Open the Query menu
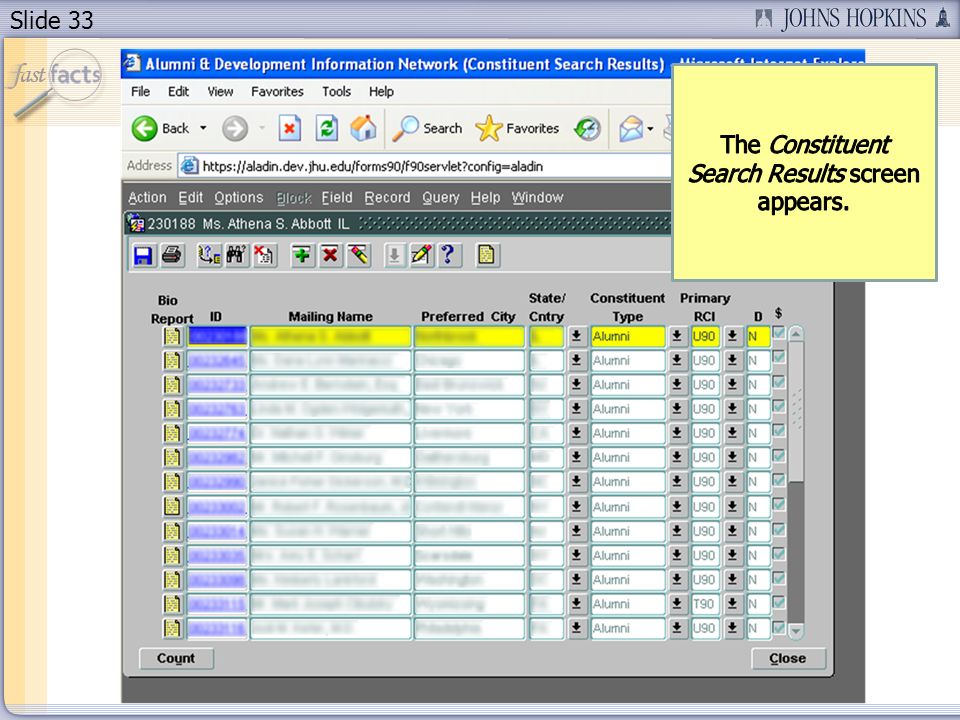This screenshot has width=960, height=720. pyautogui.click(x=441, y=198)
